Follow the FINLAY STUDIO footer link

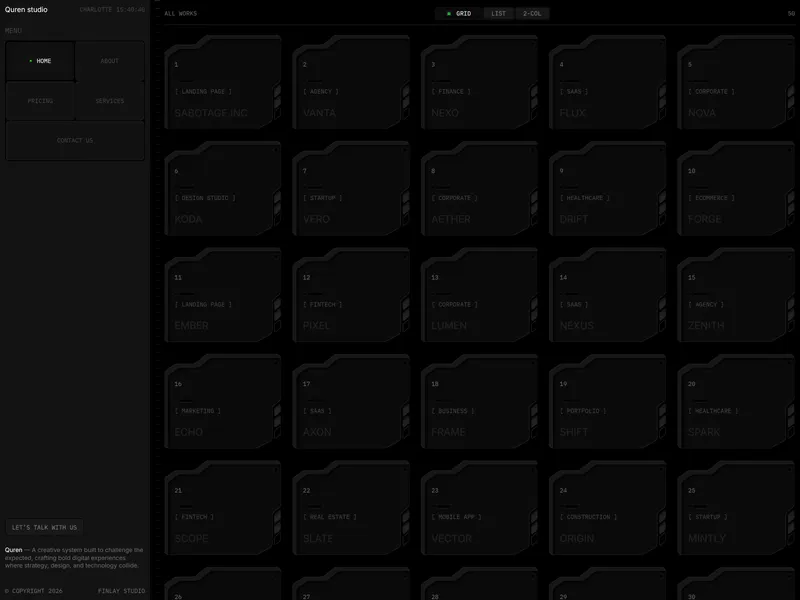121,591
